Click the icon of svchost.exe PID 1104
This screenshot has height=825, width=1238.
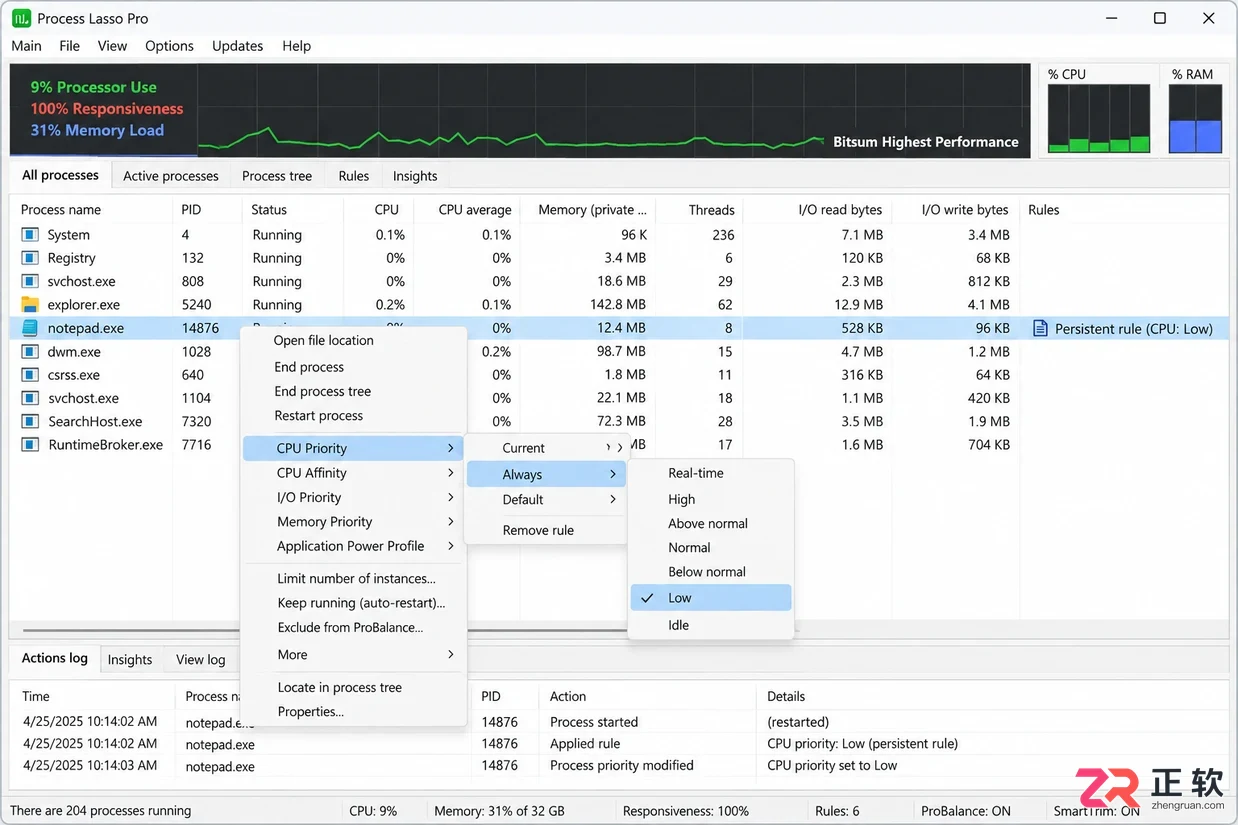(30, 398)
